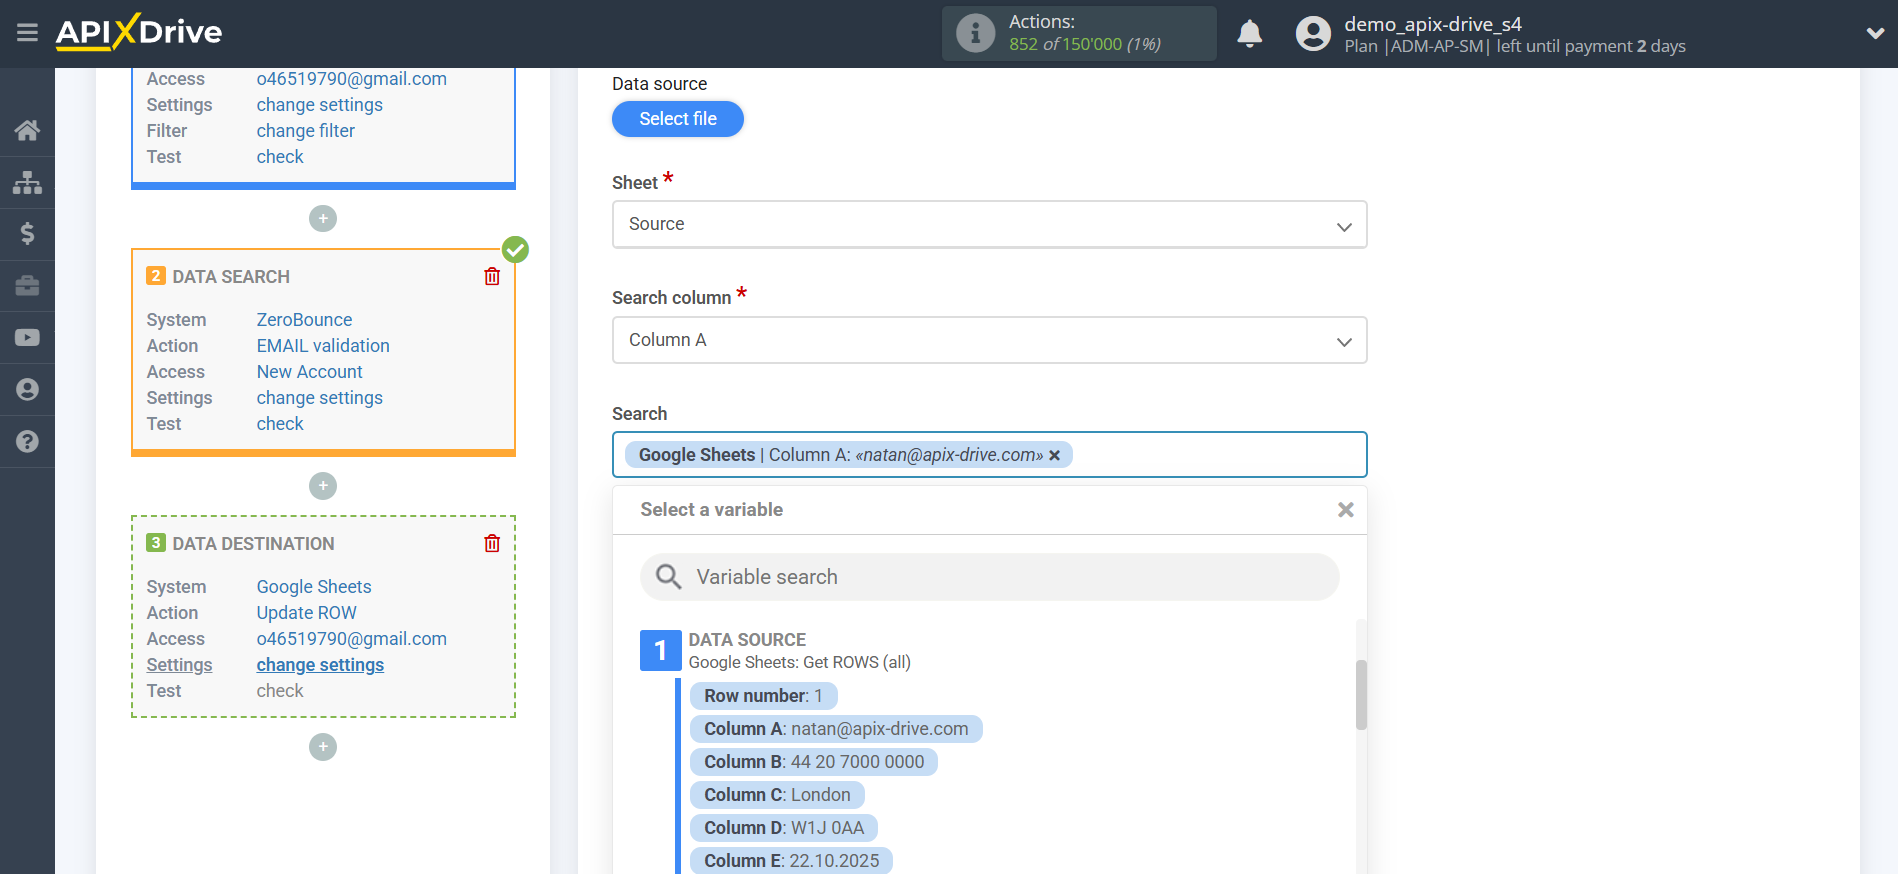Expand the account menu chevron
Image resolution: width=1898 pixels, height=874 pixels.
tap(1875, 34)
